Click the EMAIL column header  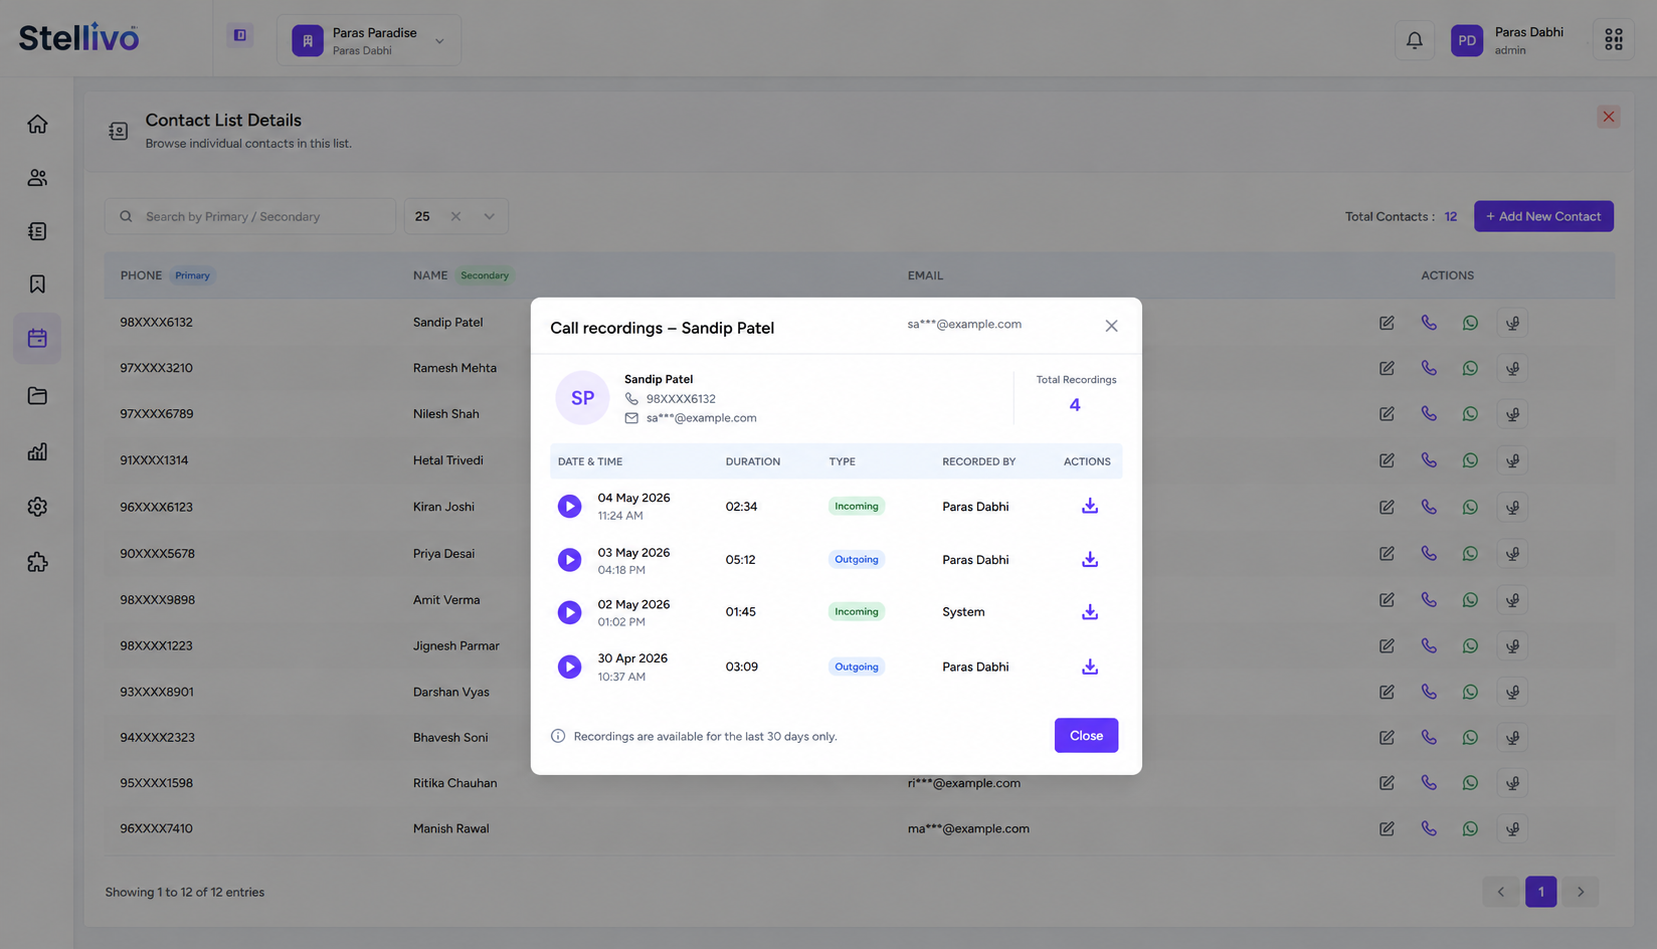point(925,276)
